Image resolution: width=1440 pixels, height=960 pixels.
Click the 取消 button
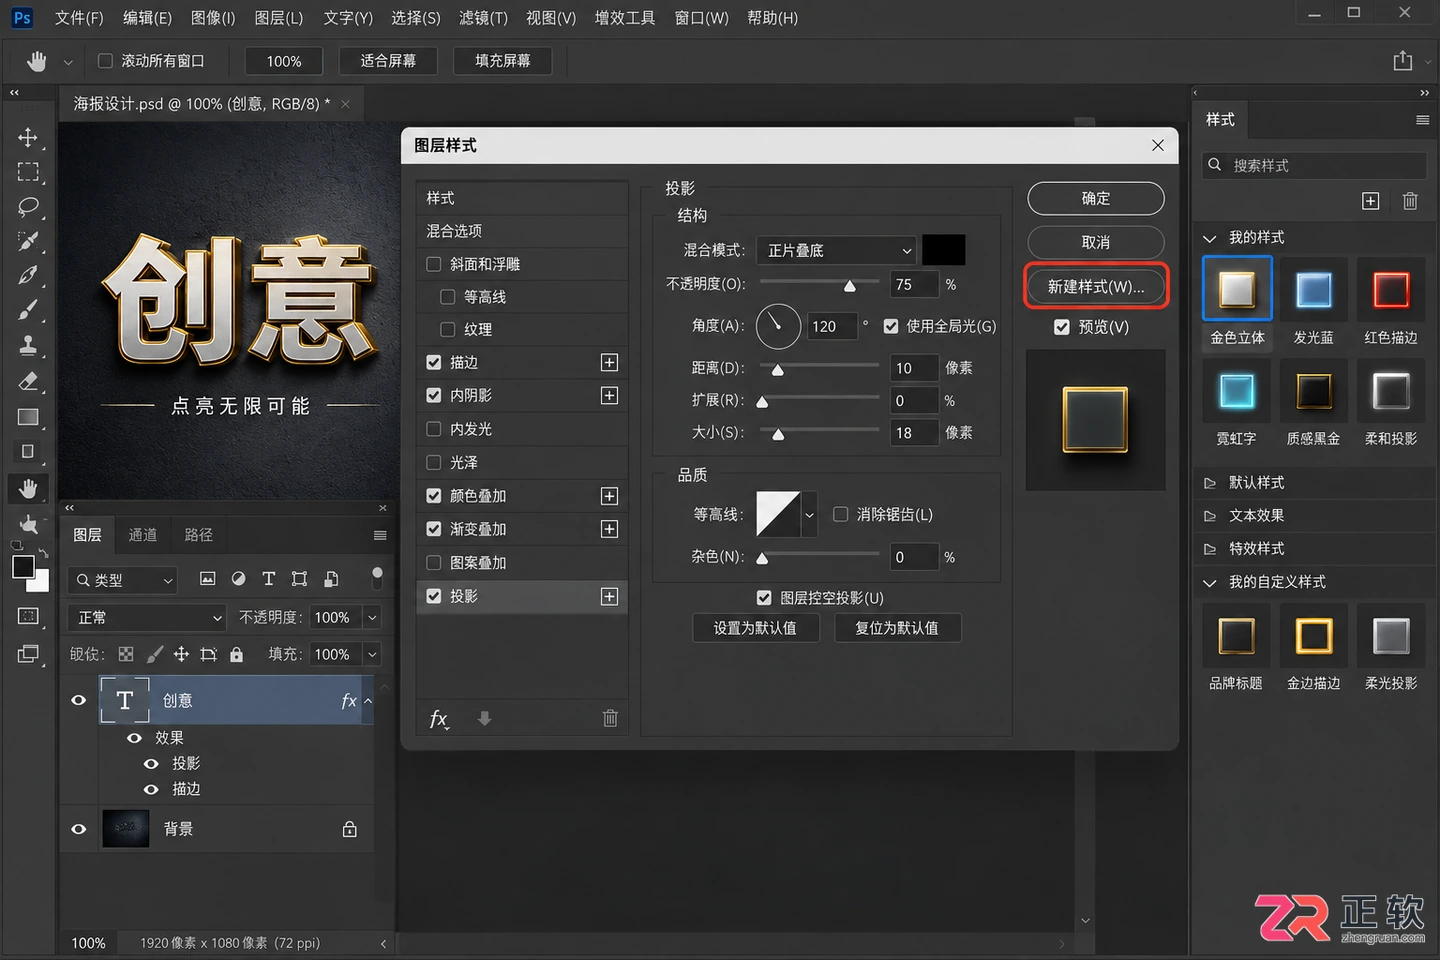point(1096,242)
